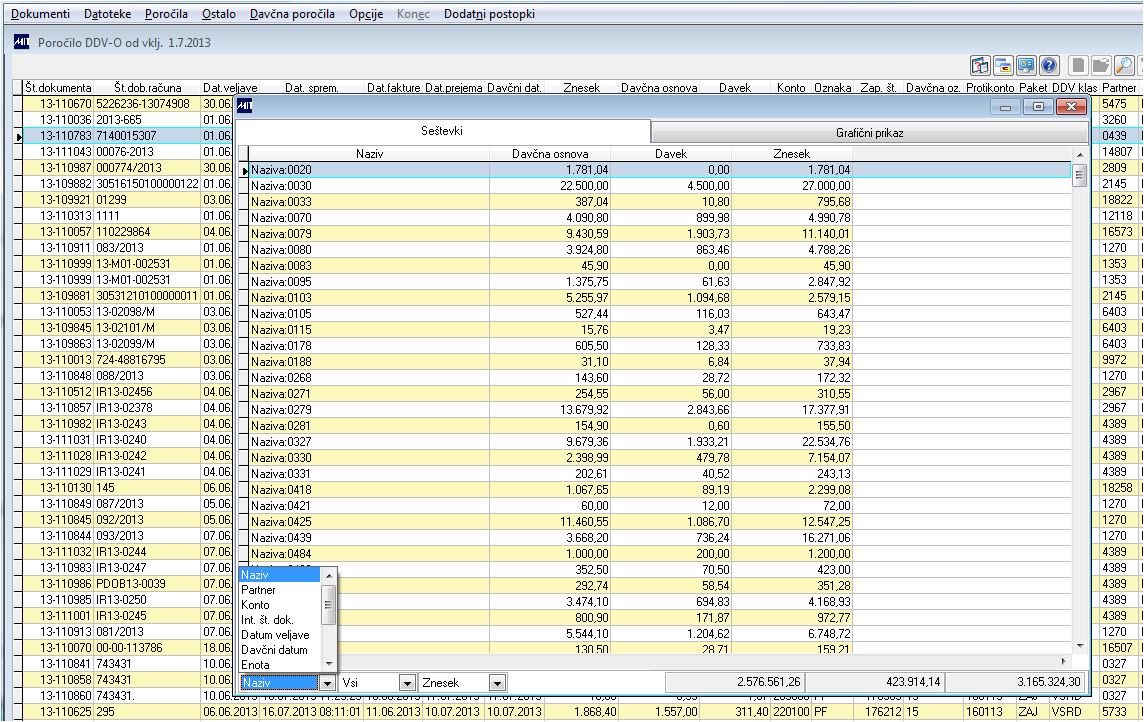Choose Datum veljave in the list
This screenshot has height=722, width=1144.
point(280,634)
